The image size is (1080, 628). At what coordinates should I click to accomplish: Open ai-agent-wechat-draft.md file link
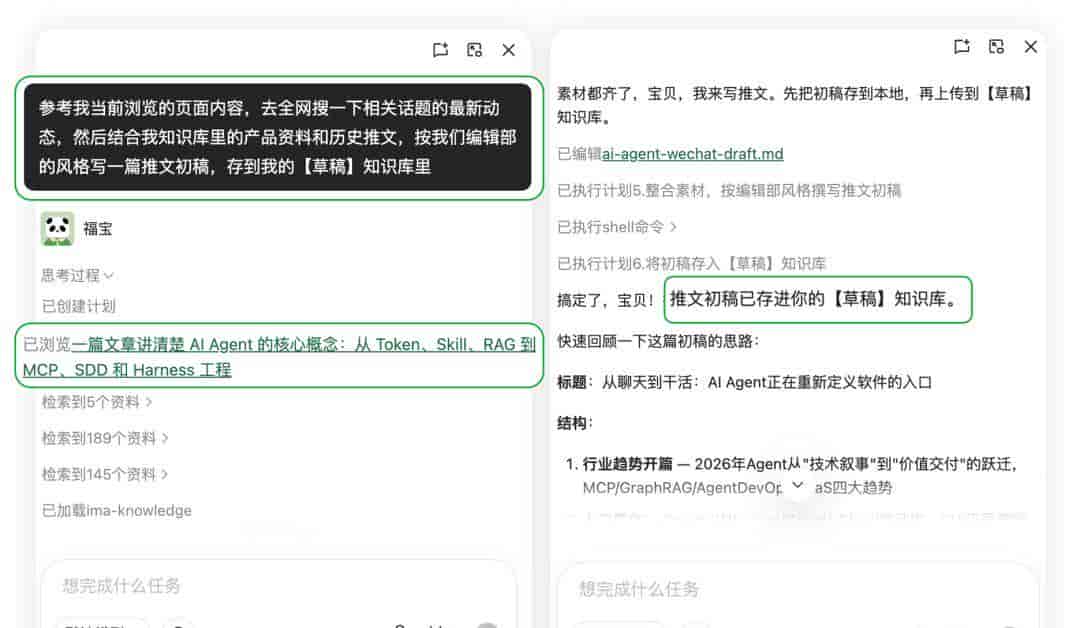(x=692, y=154)
